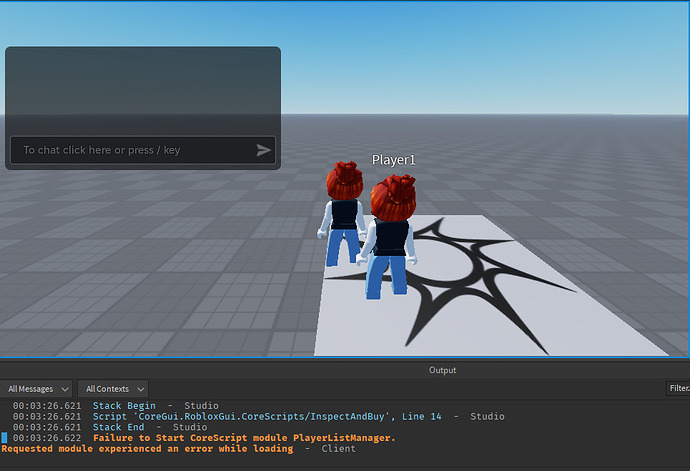The width and height of the screenshot is (690, 471).
Task: Select the front red-haired avatar
Action: click(389, 237)
